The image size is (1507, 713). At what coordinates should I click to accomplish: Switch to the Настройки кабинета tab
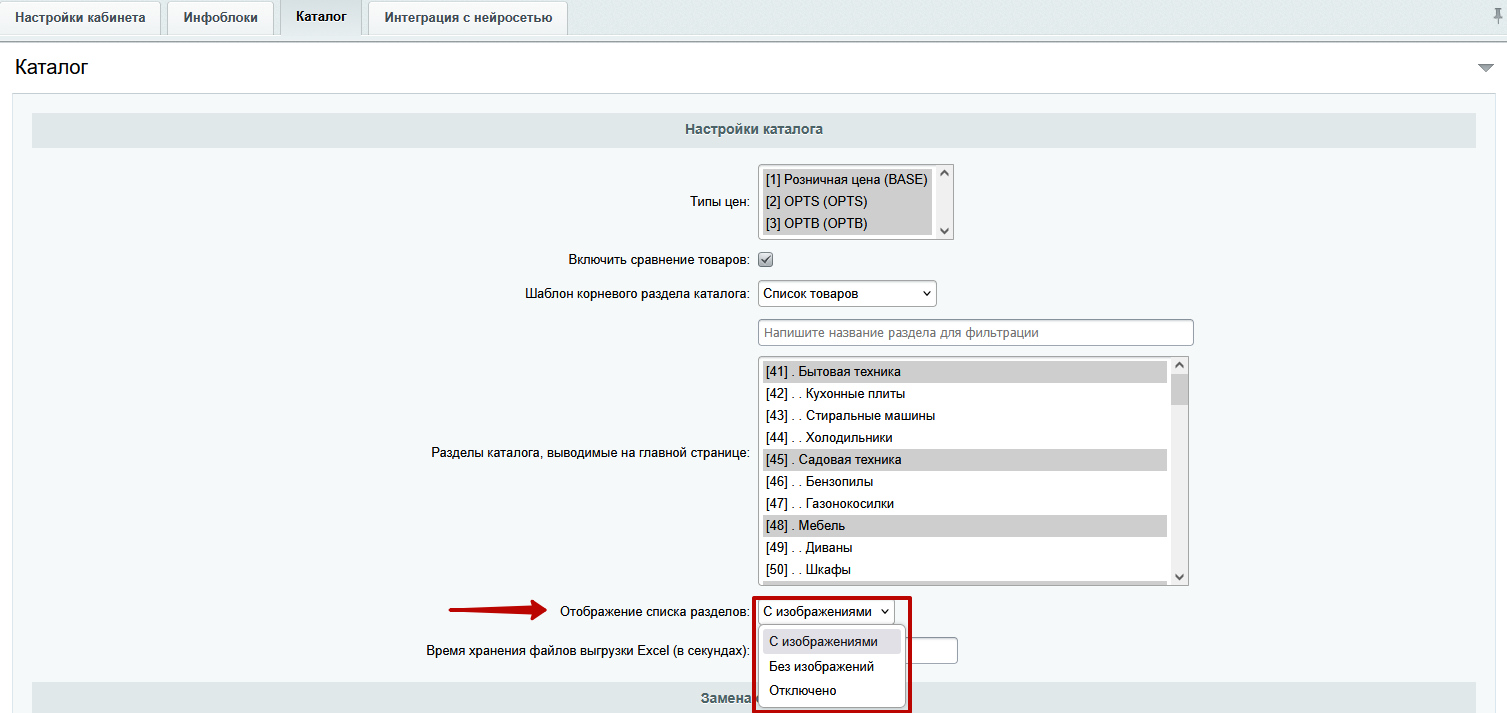point(80,18)
